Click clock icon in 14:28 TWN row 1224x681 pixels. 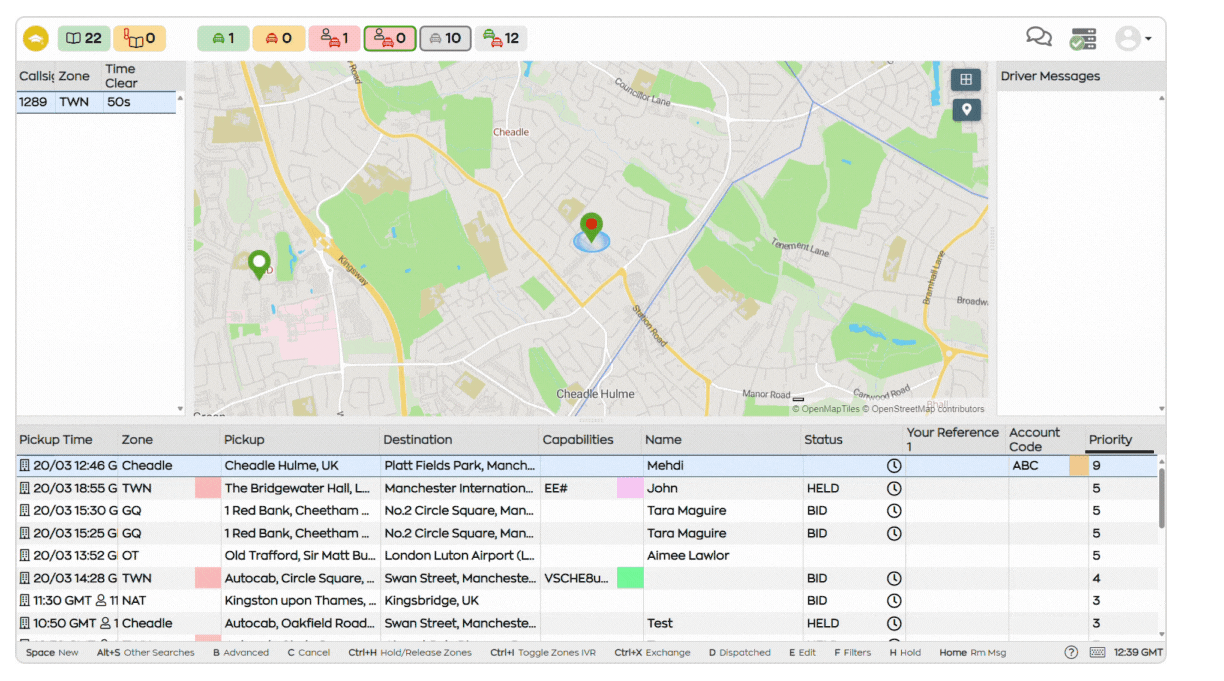pyautogui.click(x=894, y=578)
